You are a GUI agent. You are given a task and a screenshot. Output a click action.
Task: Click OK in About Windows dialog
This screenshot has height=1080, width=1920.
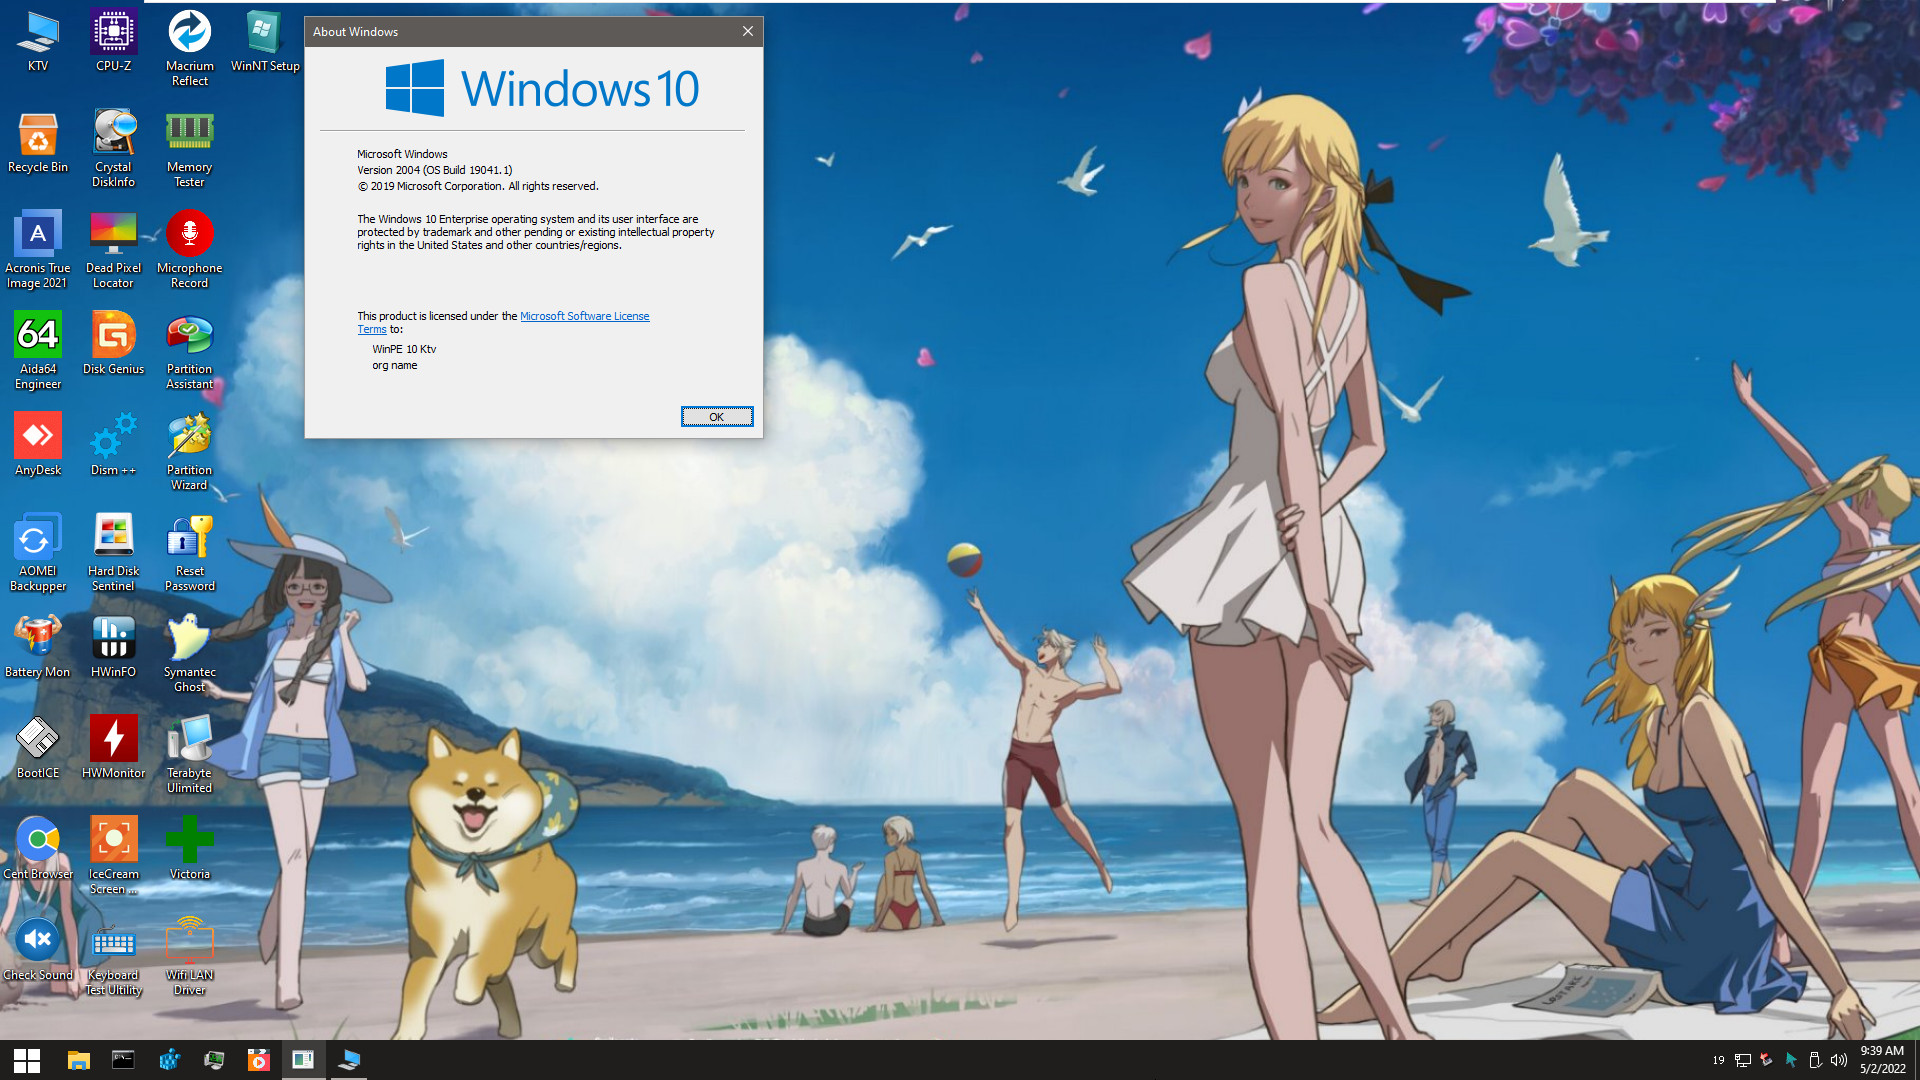pyautogui.click(x=717, y=417)
